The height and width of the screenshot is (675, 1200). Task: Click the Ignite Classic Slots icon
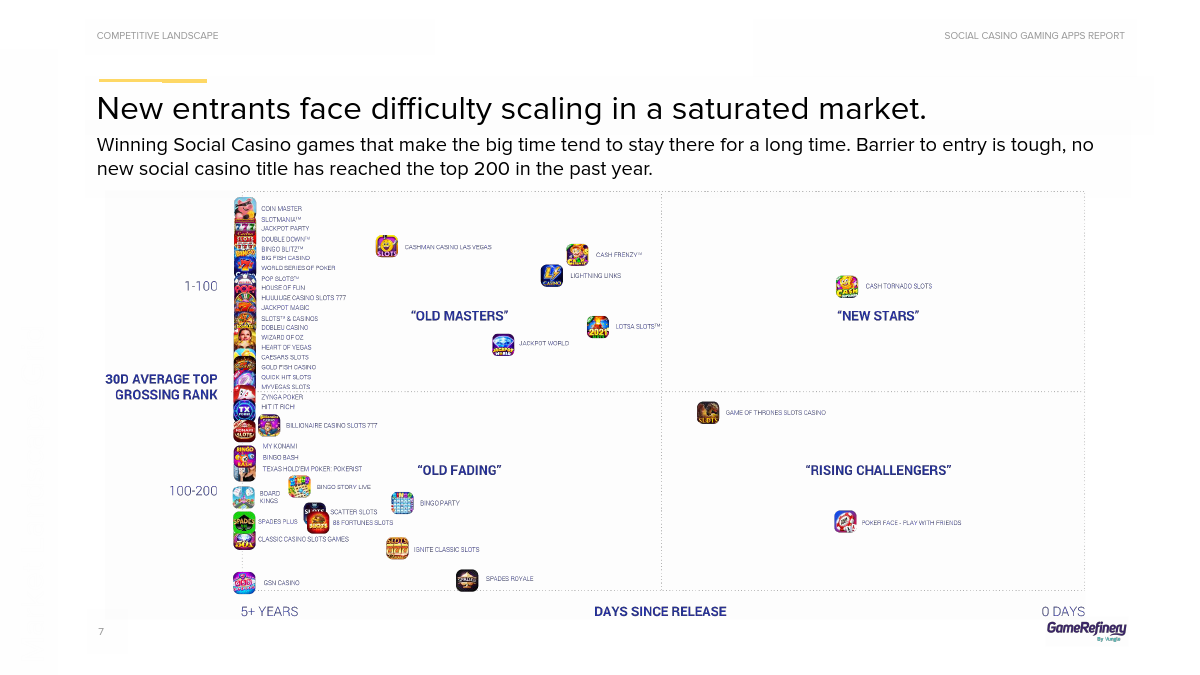coord(397,548)
